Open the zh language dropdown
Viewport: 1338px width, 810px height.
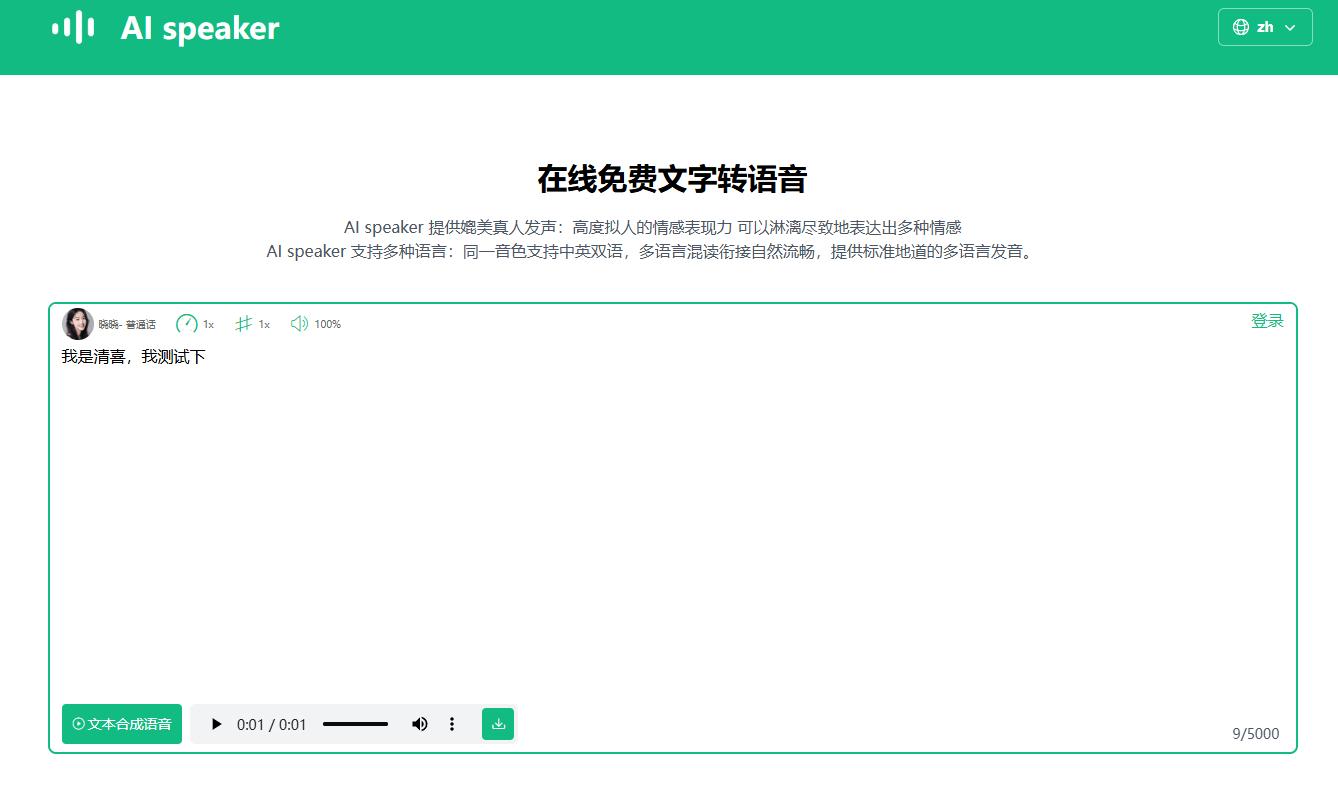[1265, 27]
